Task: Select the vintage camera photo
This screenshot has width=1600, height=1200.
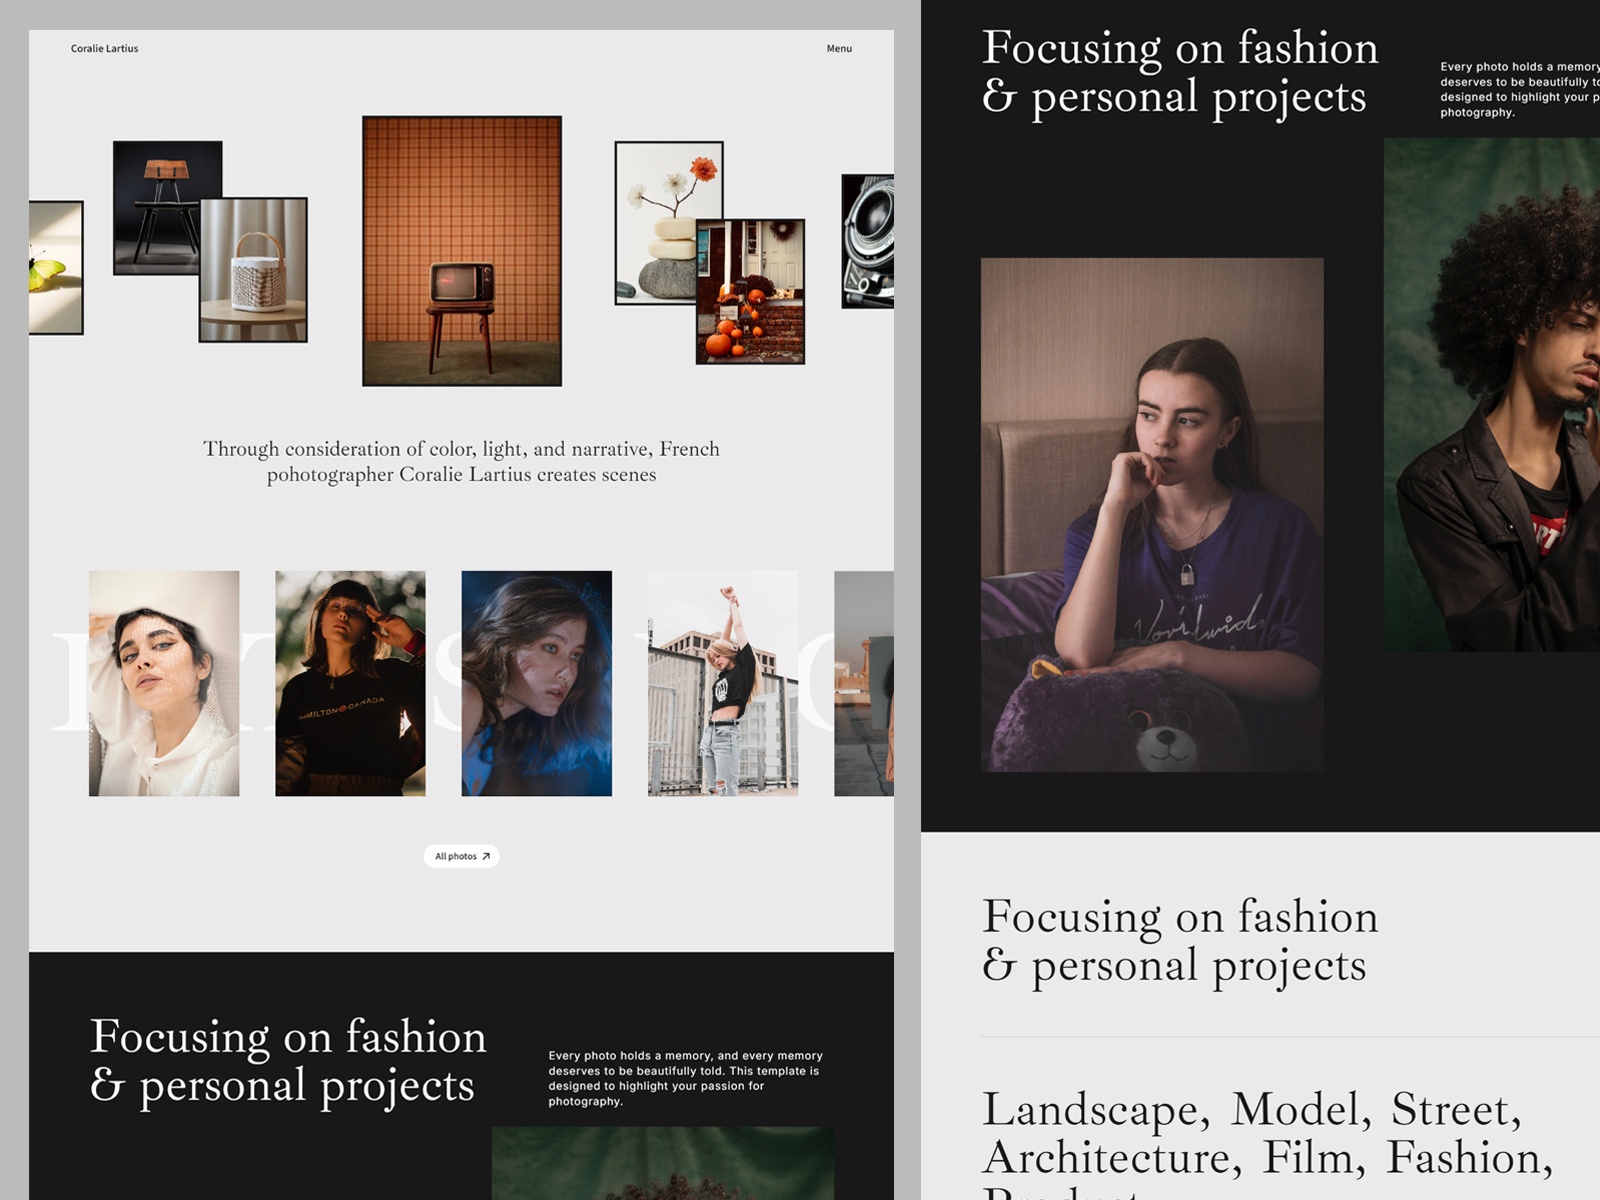Action: coord(867,241)
